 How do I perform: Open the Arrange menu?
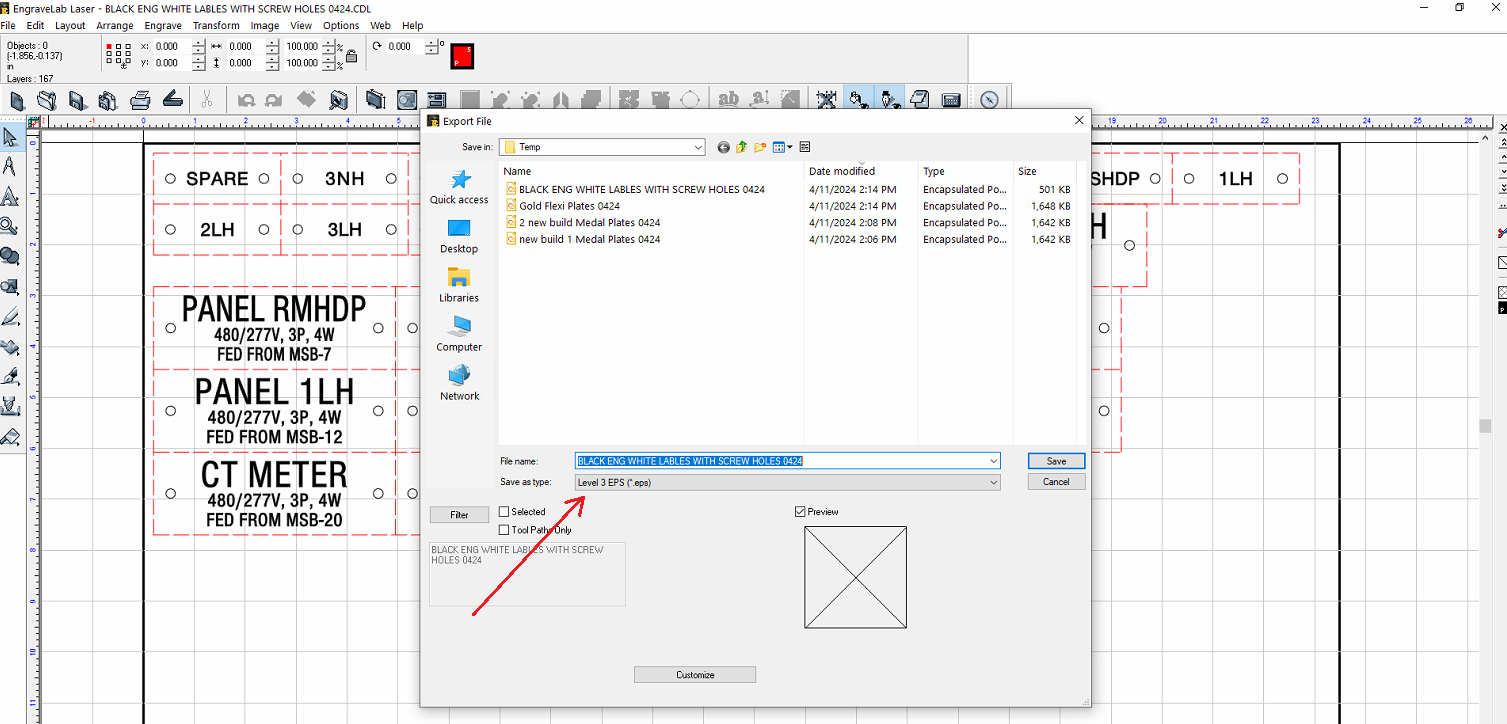click(x=115, y=25)
